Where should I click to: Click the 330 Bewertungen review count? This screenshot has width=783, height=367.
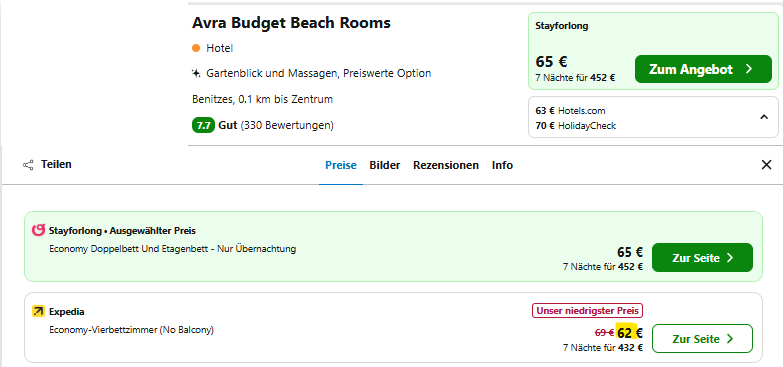pos(287,125)
